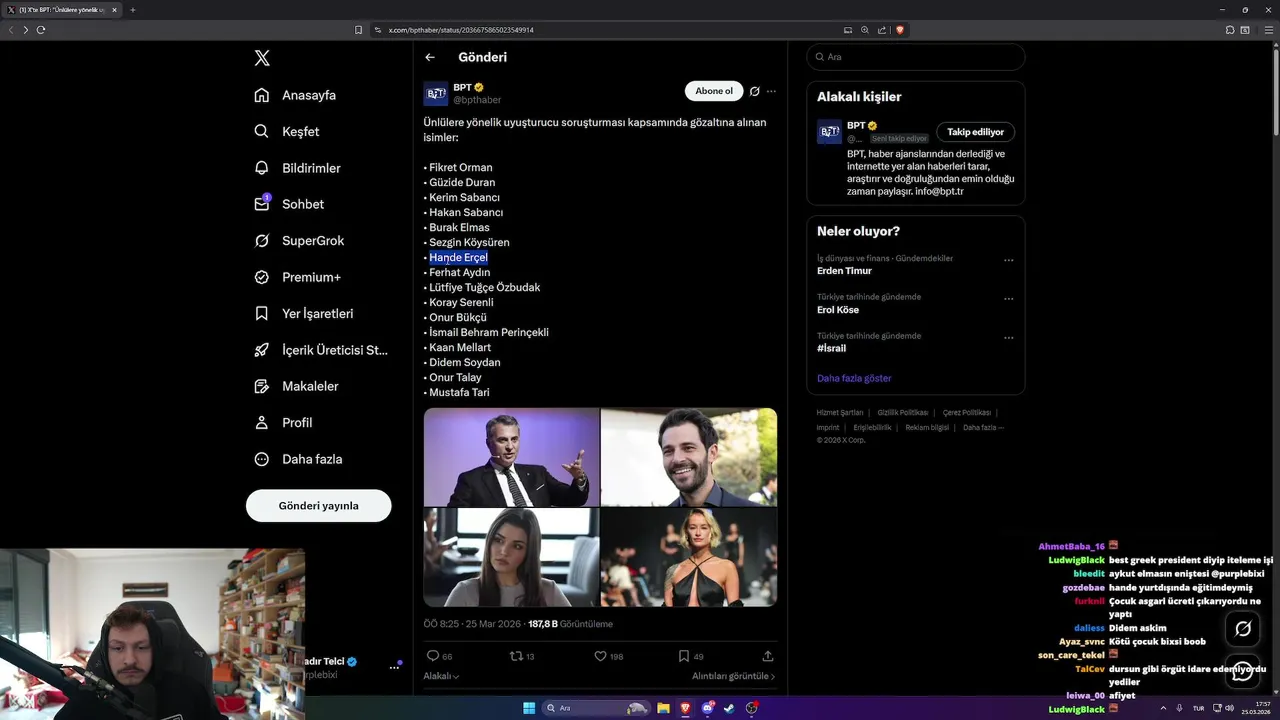
Task: Go to Bildirimler notifications
Action: [297, 168]
